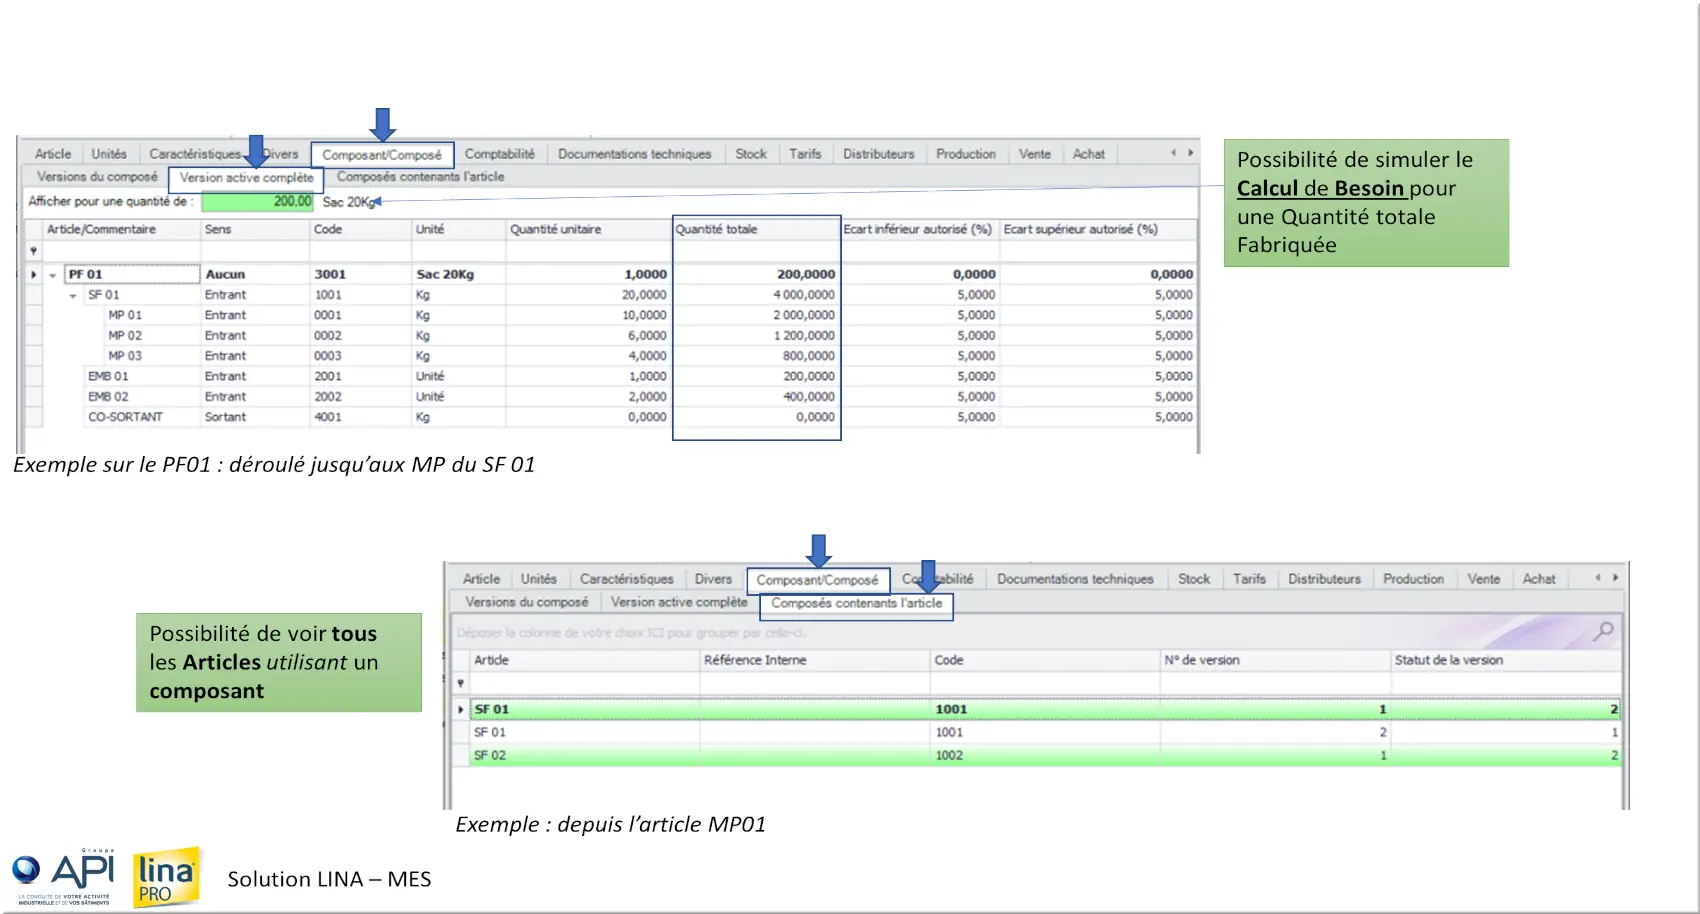This screenshot has height=914, width=1700.
Task: Open Versions du composé sub-tab in lower screenshot
Action: click(x=526, y=602)
